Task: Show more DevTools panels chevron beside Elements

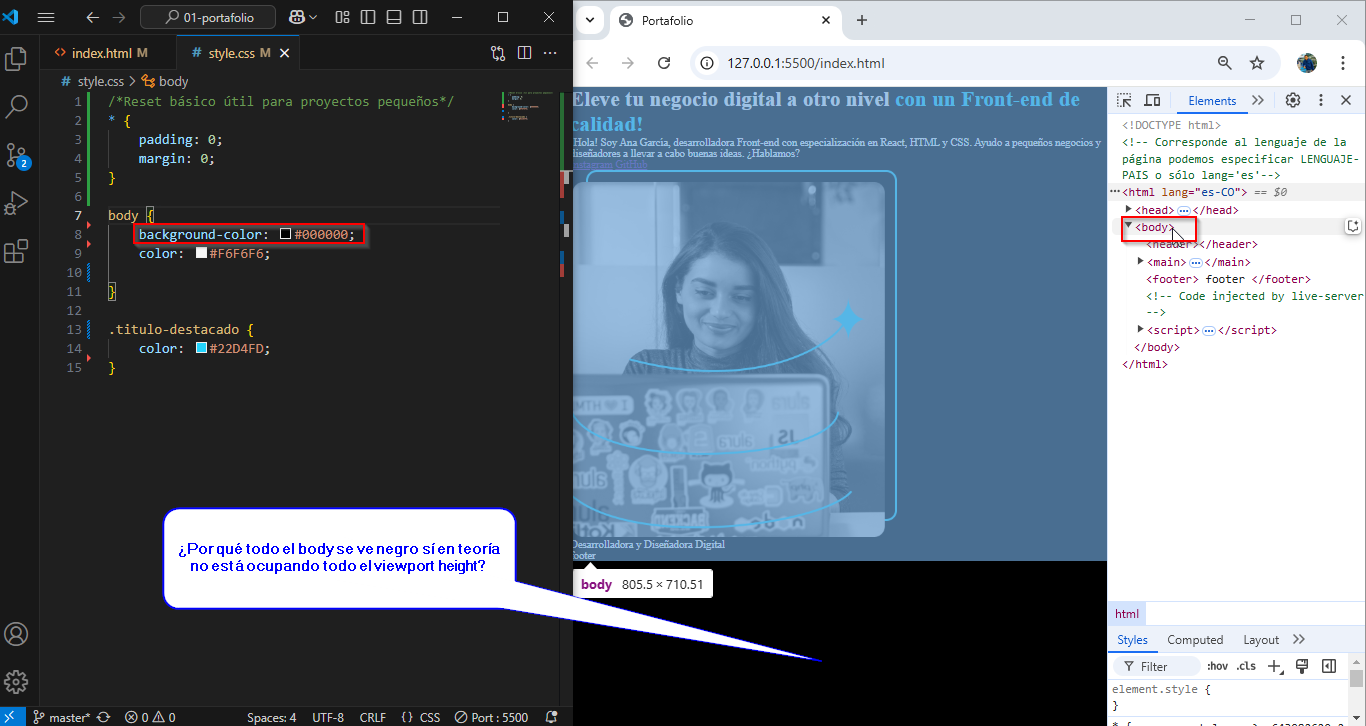Action: pos(1258,100)
